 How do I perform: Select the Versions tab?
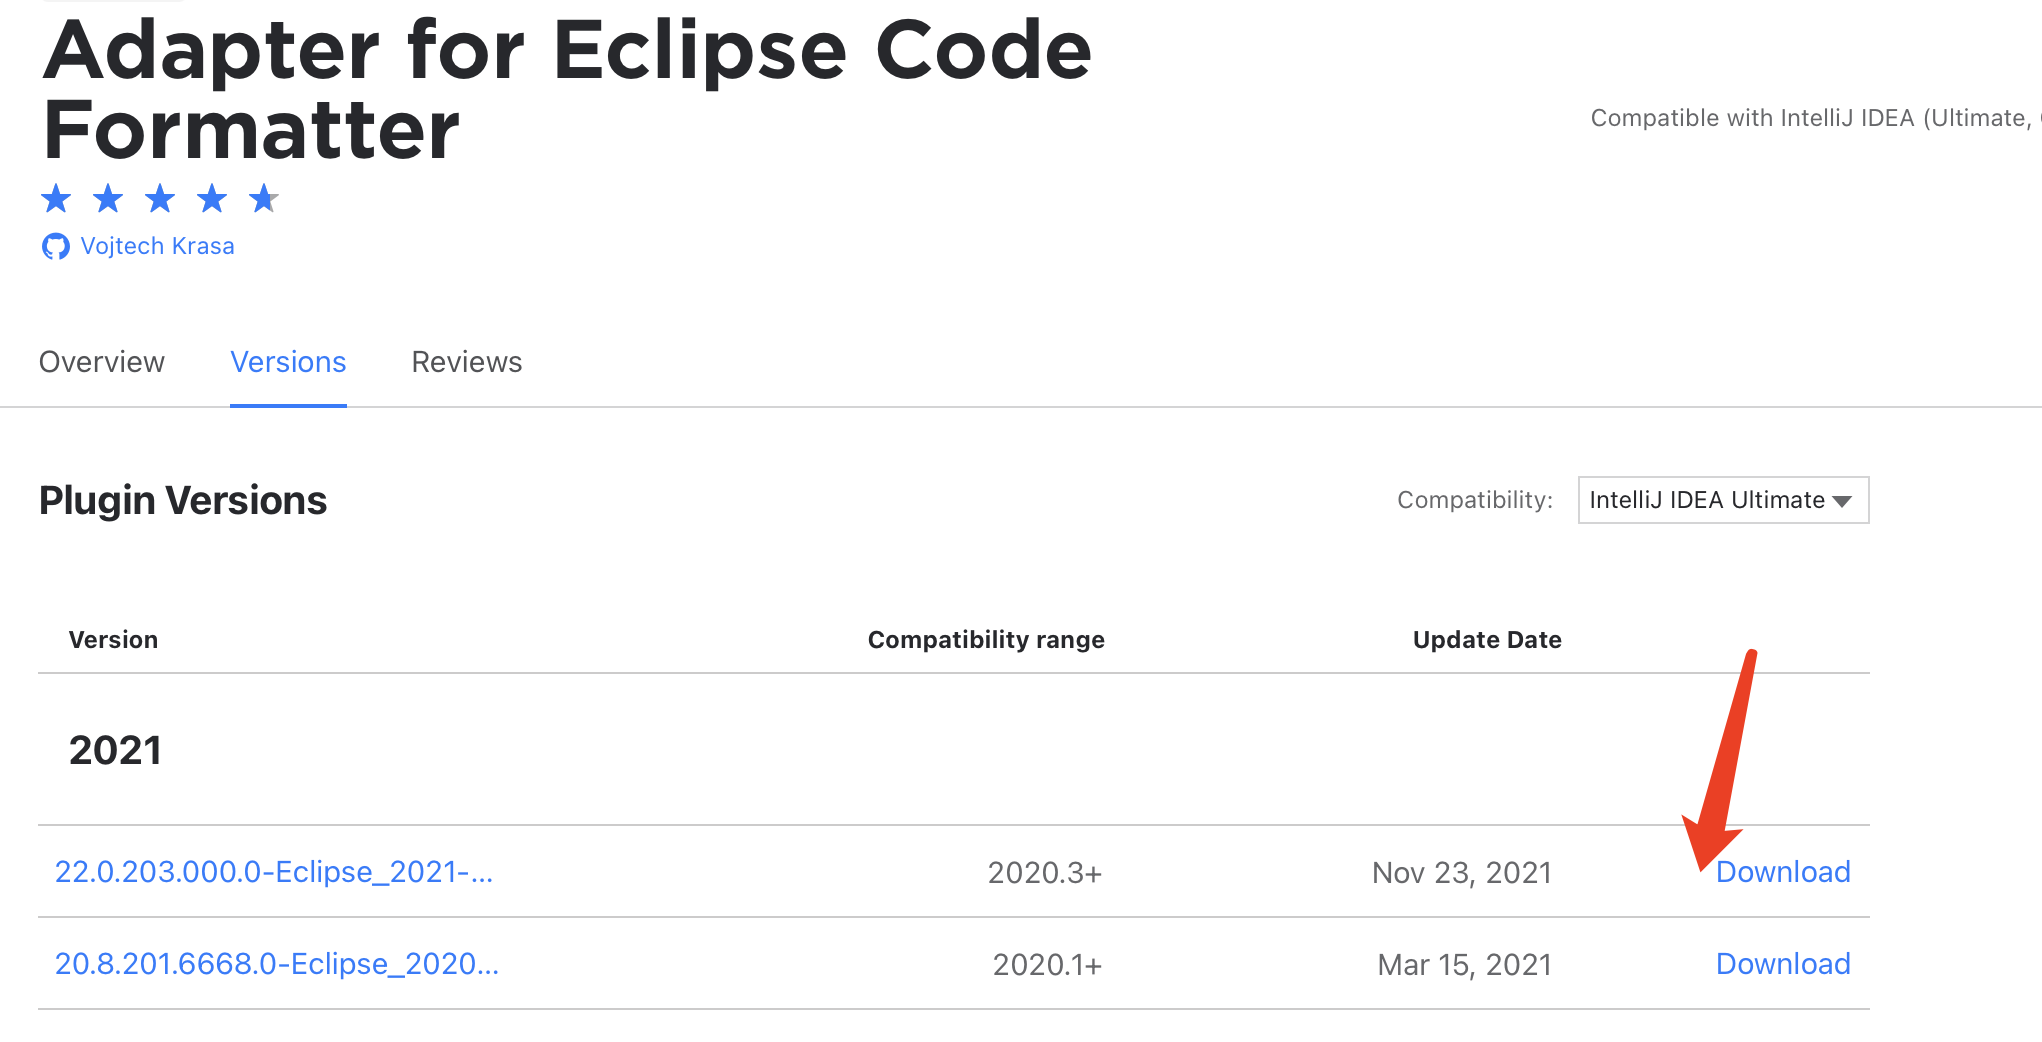click(288, 362)
